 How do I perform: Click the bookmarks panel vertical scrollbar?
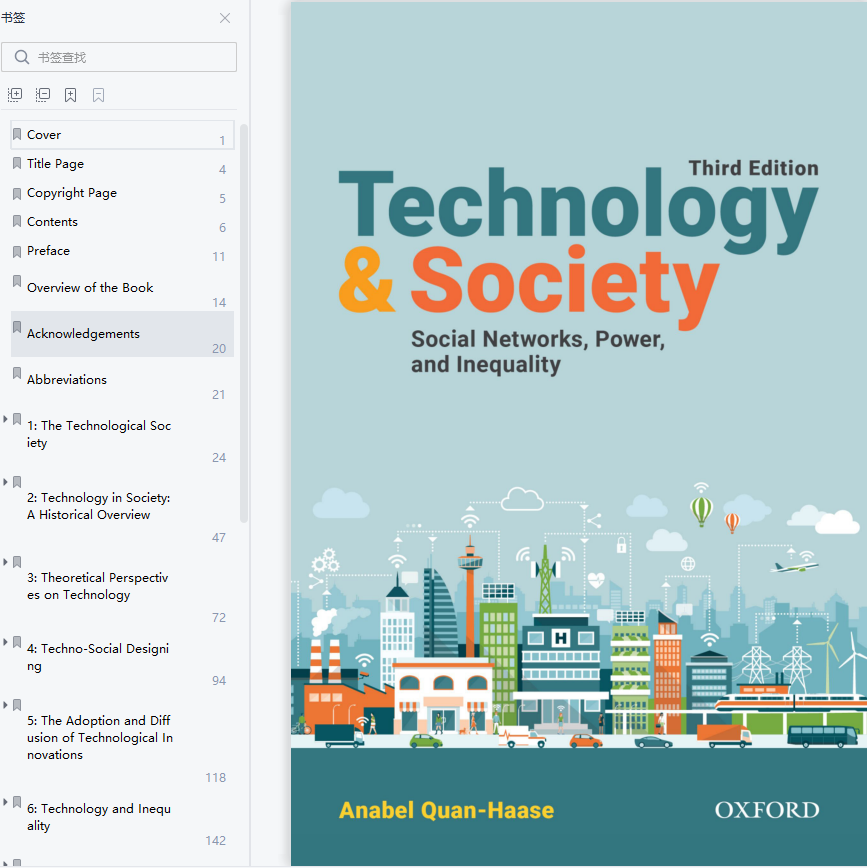pos(244,324)
